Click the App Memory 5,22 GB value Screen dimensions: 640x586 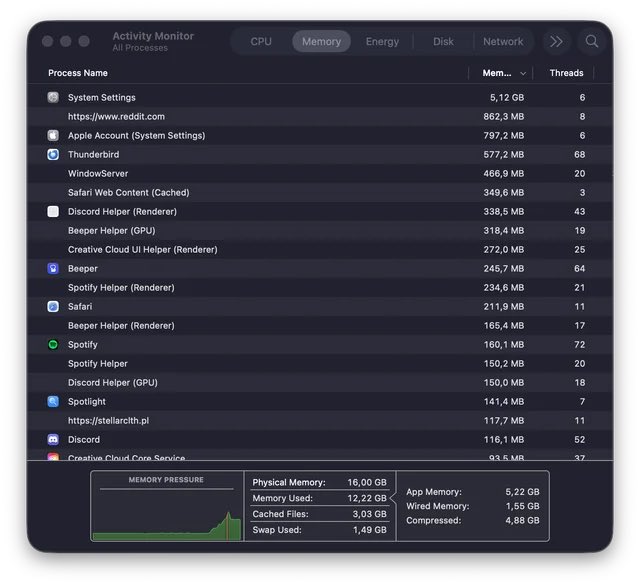coord(522,492)
